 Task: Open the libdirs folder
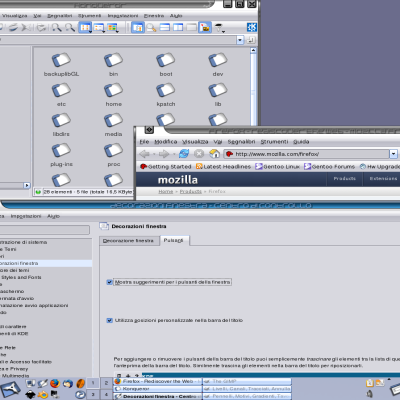coord(61,125)
